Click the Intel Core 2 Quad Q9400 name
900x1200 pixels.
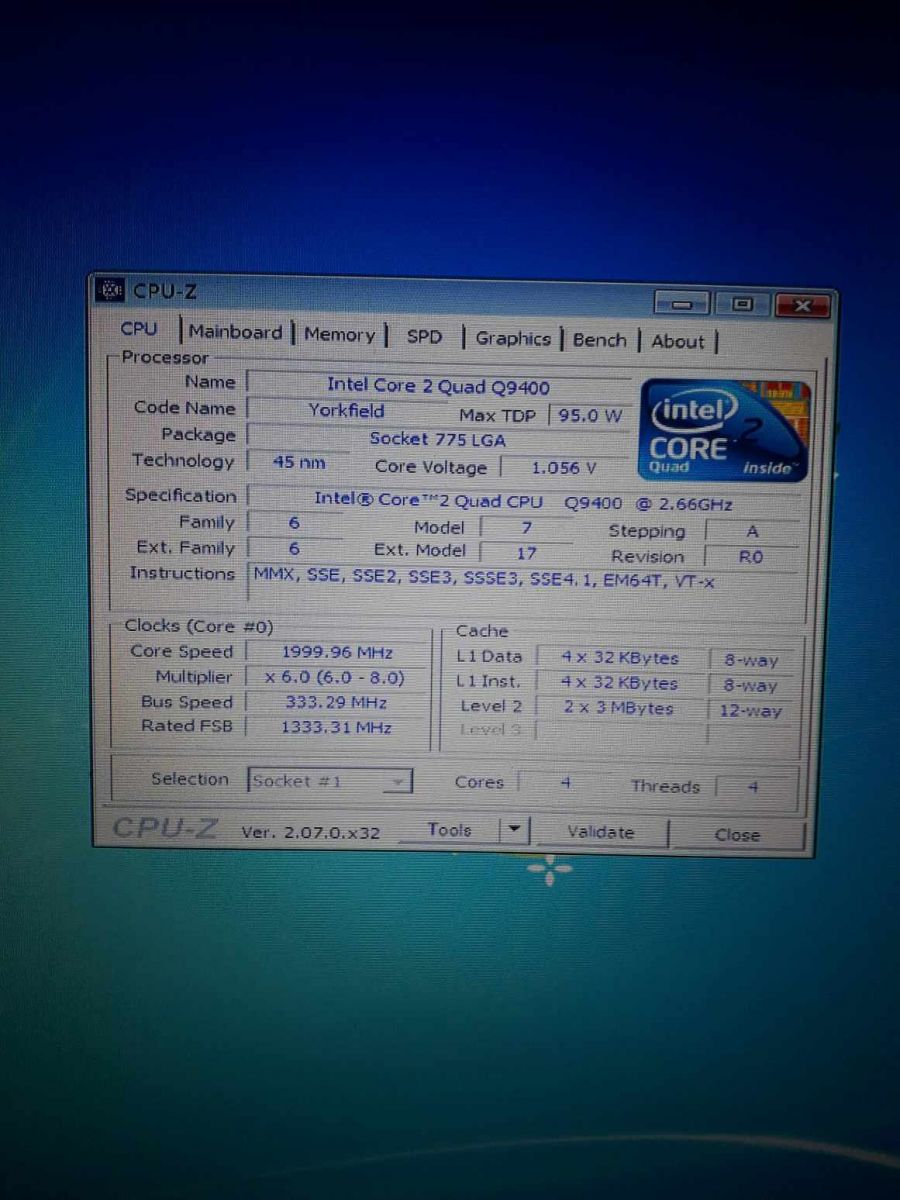438,386
